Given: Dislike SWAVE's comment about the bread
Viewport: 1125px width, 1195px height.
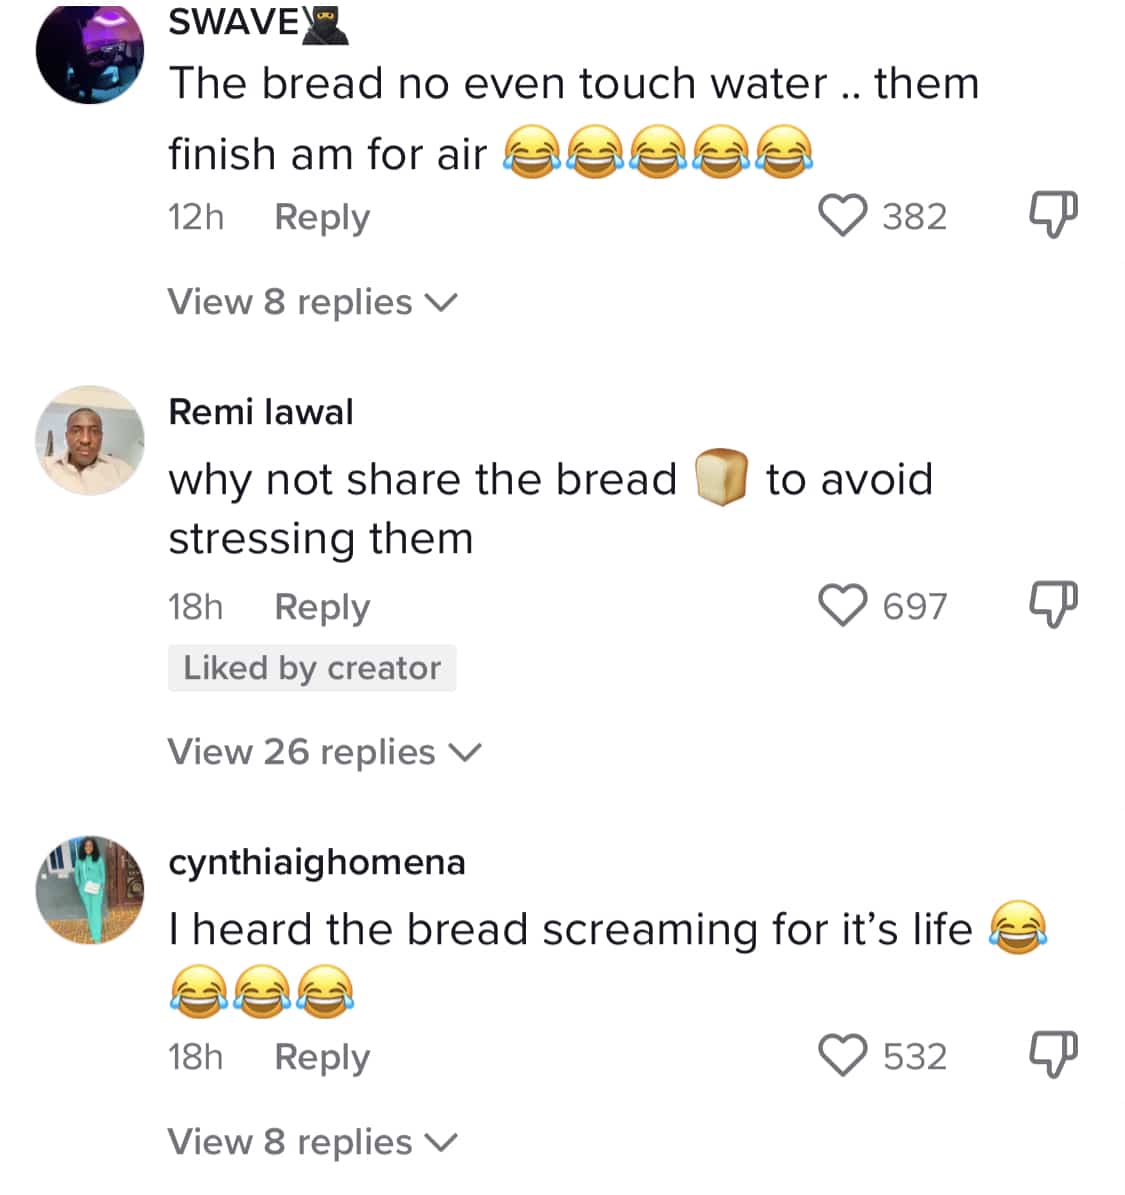Looking at the screenshot, I should pos(1053,215).
